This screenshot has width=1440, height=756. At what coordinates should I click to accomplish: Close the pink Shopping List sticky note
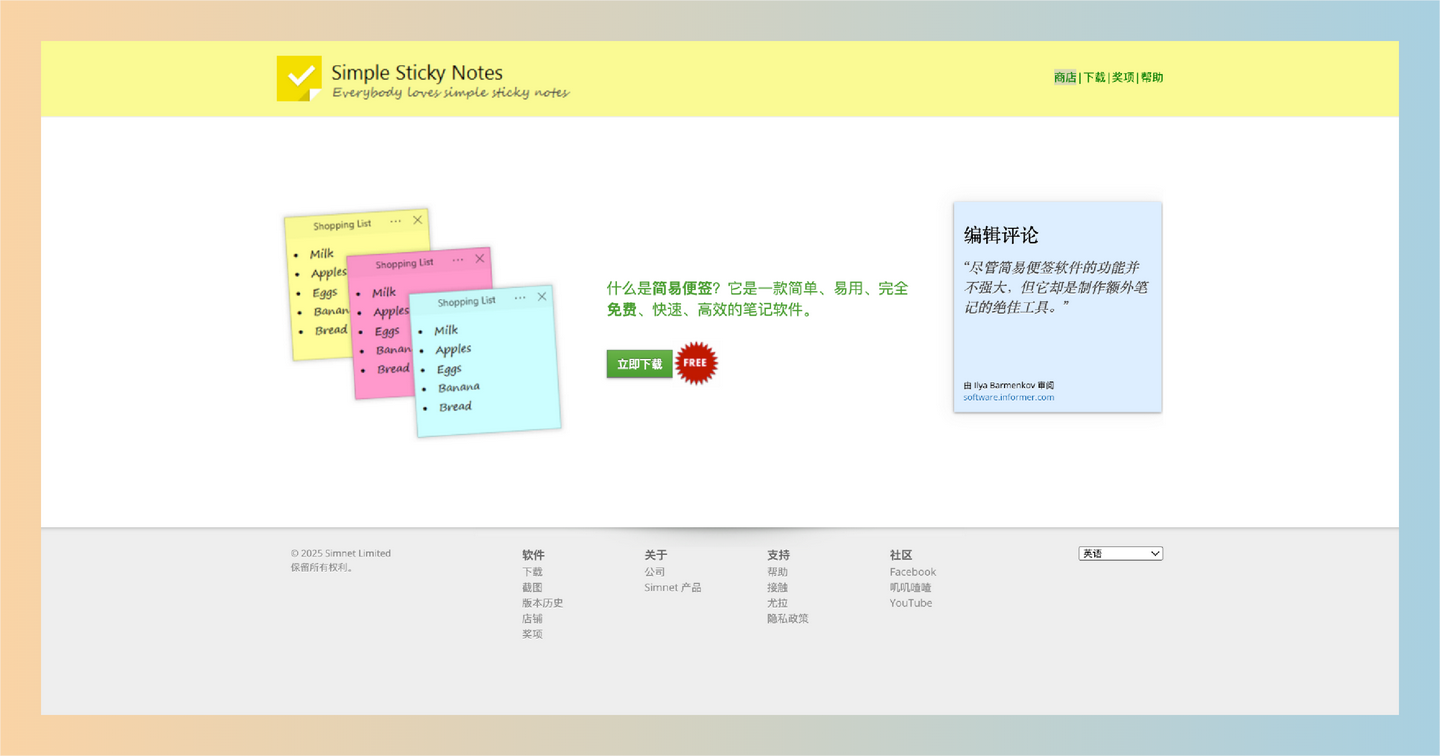[x=478, y=259]
